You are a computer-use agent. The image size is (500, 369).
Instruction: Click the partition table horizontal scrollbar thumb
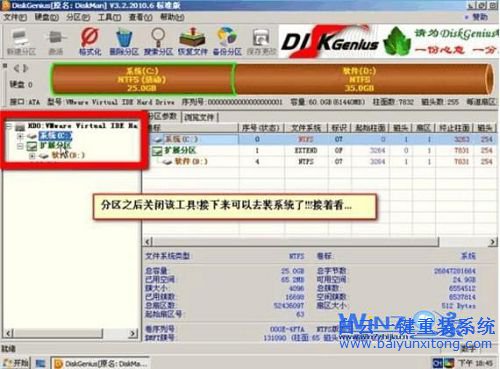tap(295, 242)
